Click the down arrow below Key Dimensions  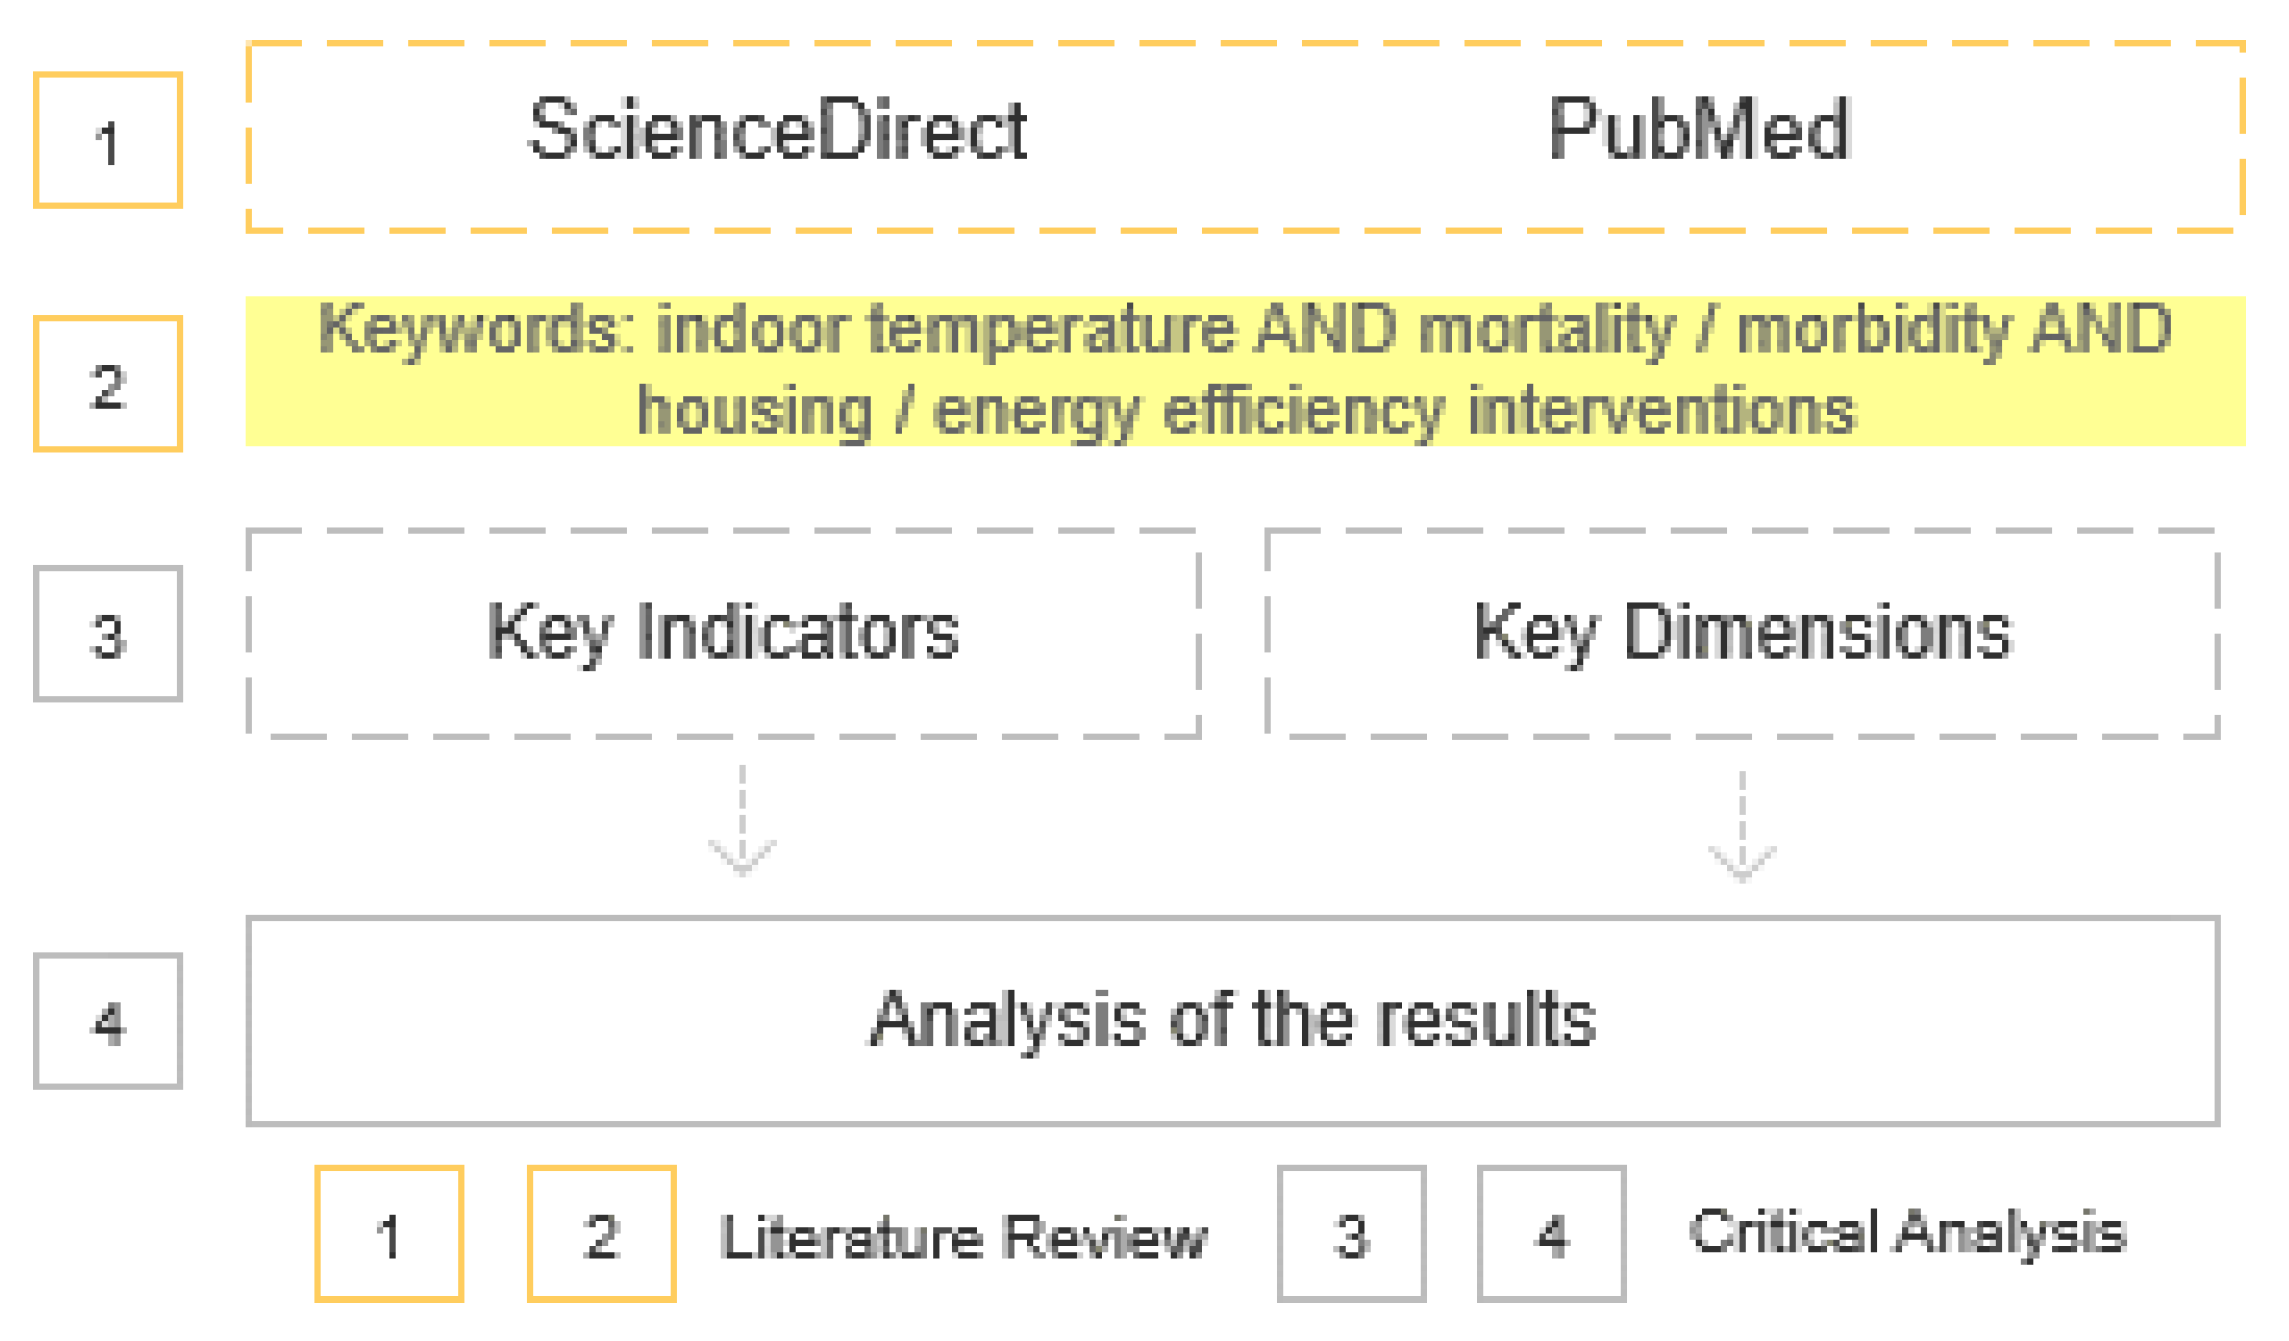click(x=1741, y=830)
